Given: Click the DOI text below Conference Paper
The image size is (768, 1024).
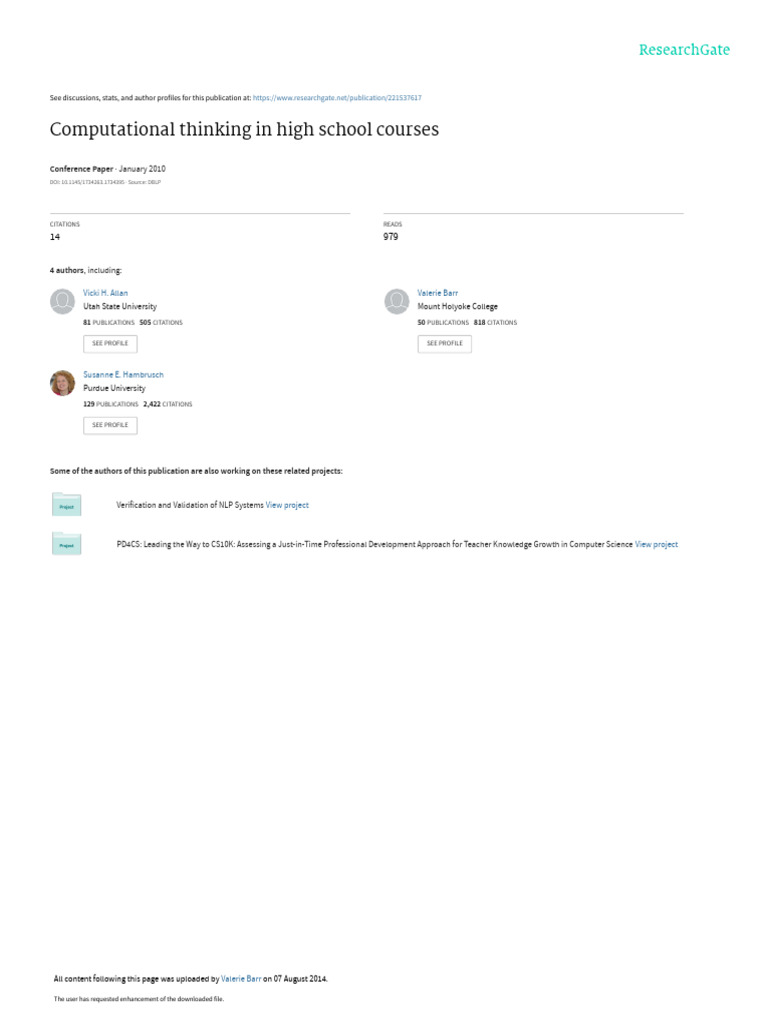Looking at the screenshot, I should (x=87, y=183).
